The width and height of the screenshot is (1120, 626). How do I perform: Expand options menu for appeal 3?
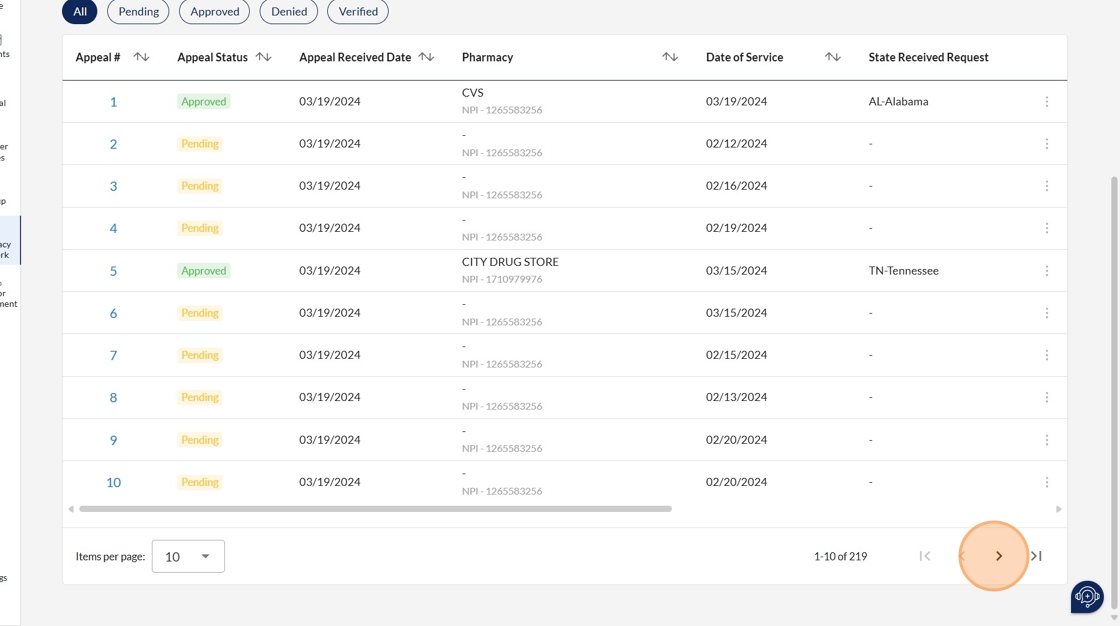[1047, 186]
